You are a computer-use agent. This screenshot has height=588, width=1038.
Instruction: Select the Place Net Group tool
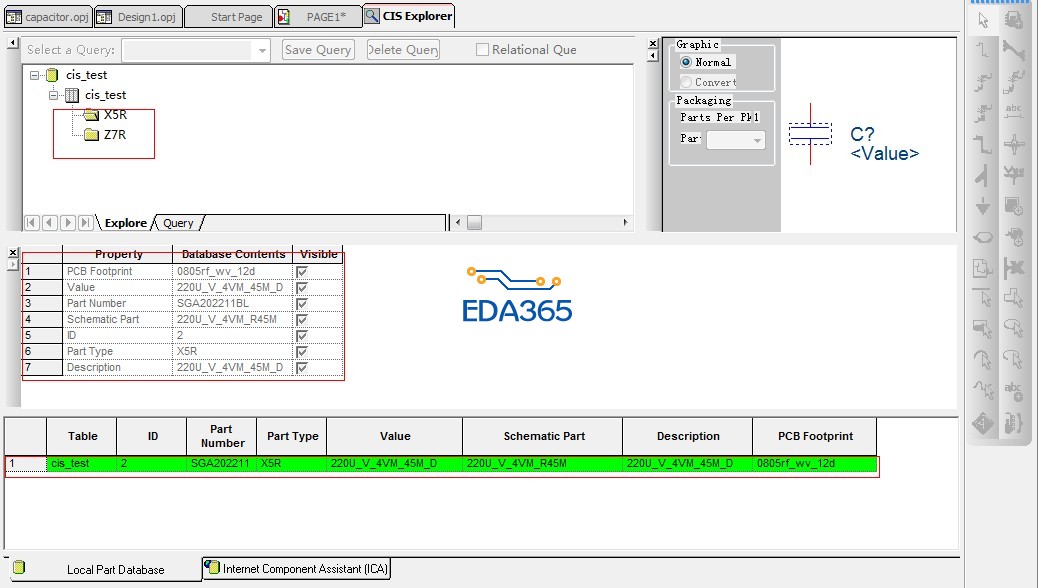pos(1014,50)
